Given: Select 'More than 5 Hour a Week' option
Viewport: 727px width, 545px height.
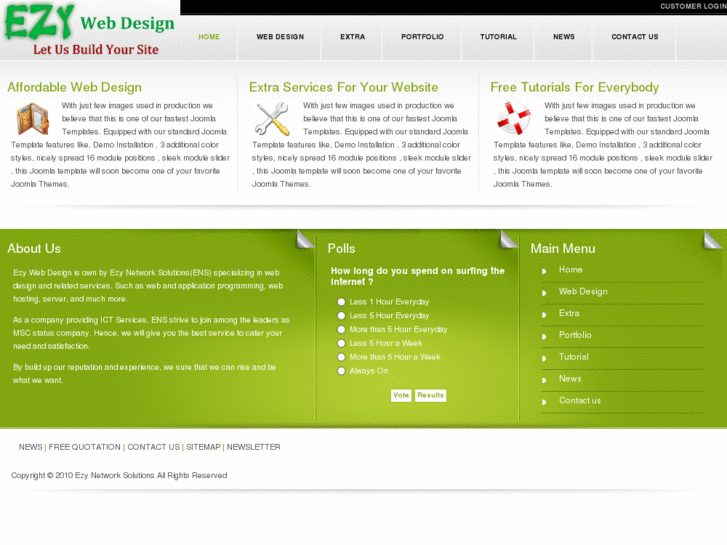Looking at the screenshot, I should [x=341, y=357].
